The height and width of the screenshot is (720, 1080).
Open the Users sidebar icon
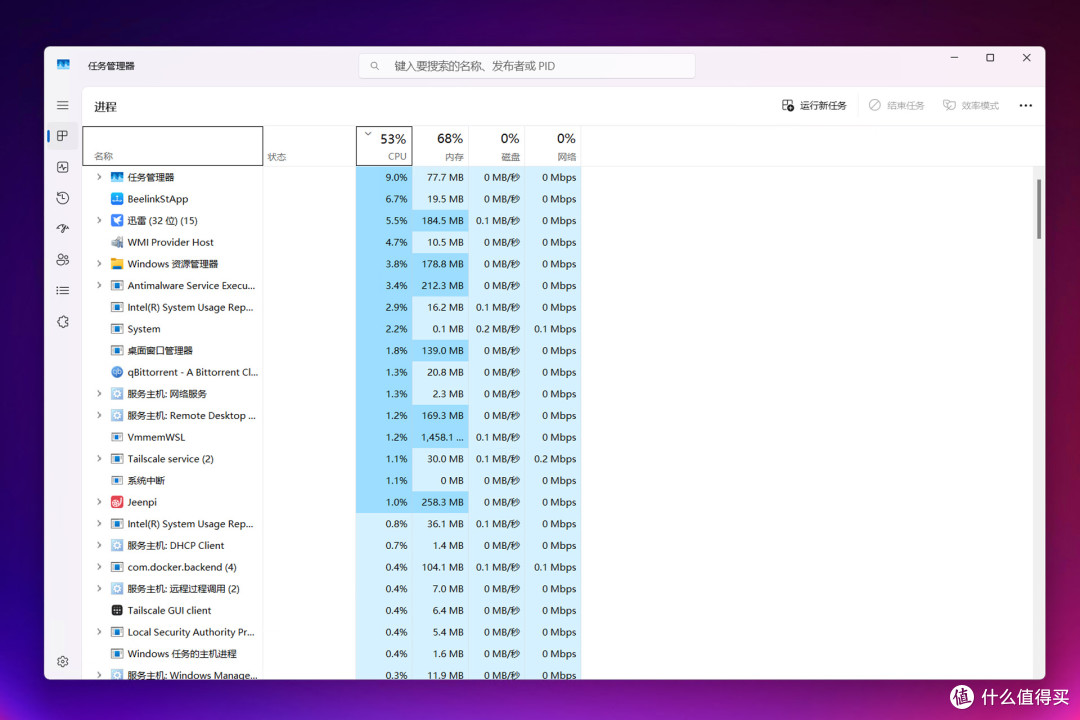pyautogui.click(x=63, y=260)
